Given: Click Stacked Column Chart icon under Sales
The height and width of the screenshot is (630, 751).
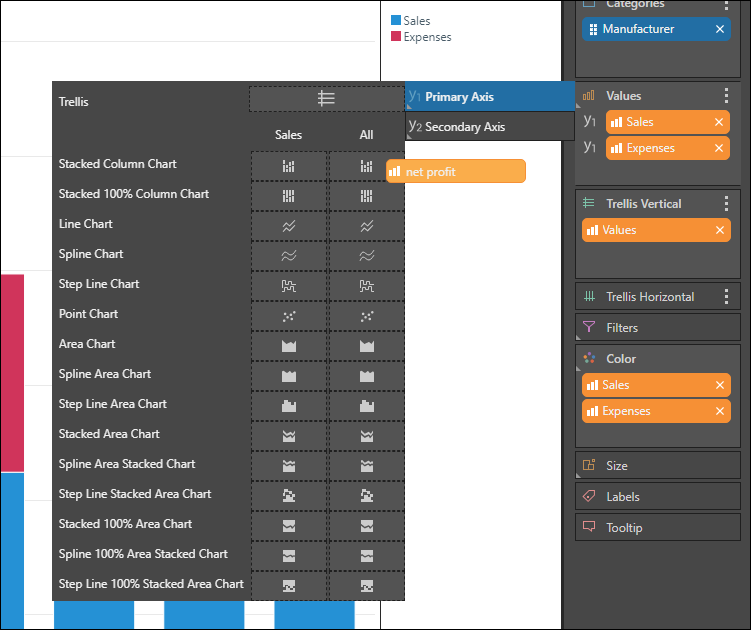Looking at the screenshot, I should pos(288,166).
